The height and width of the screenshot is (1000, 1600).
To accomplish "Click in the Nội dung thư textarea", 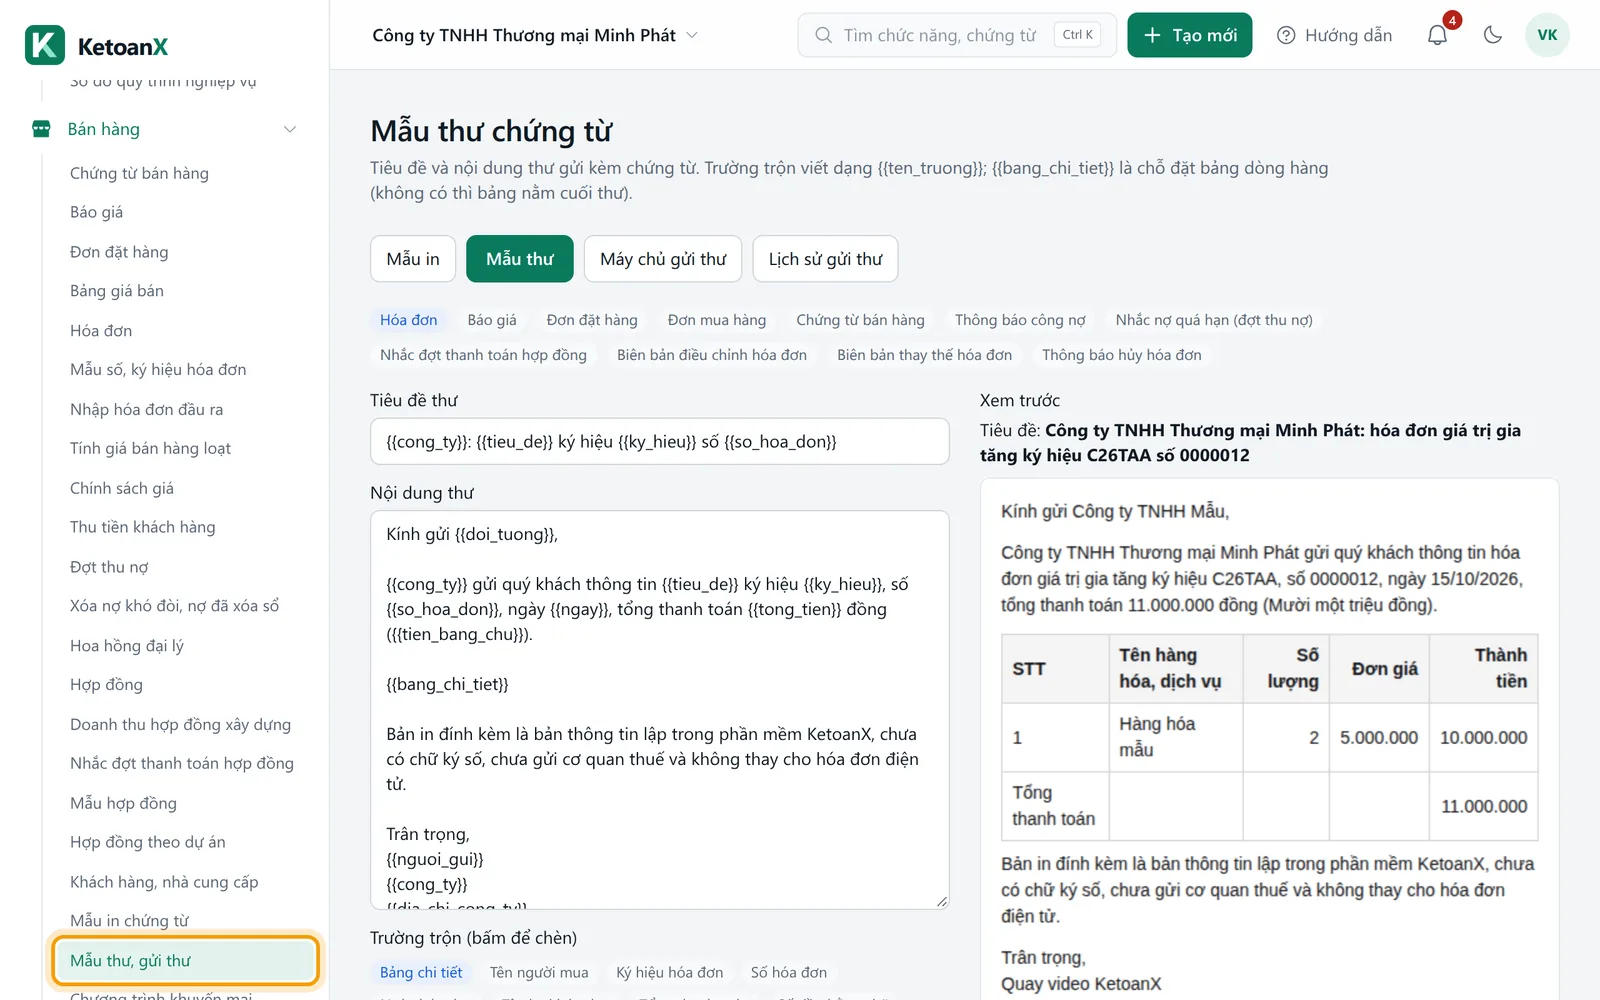I will coord(659,710).
